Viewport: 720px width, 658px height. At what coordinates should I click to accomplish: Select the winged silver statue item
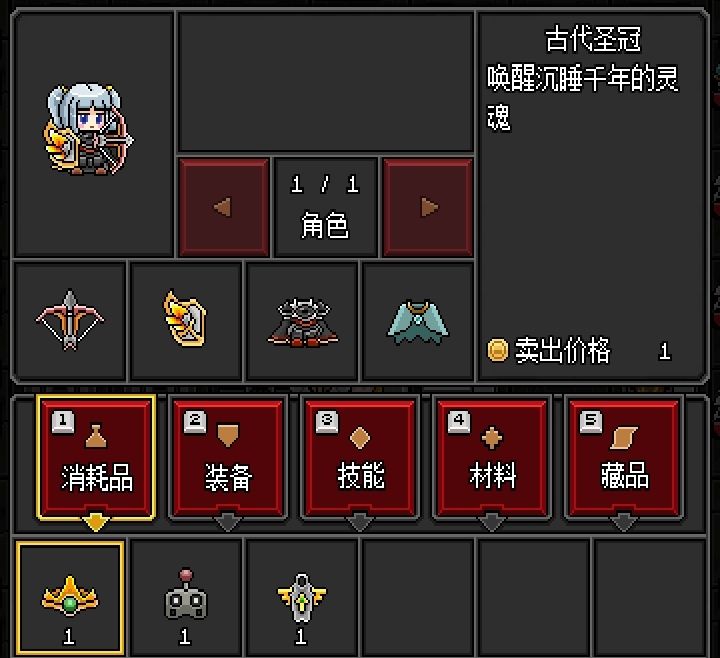(x=302, y=598)
